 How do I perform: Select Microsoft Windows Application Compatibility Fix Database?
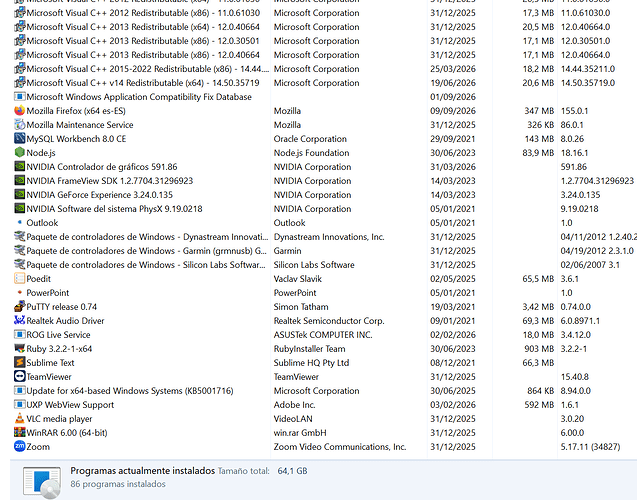(139, 97)
